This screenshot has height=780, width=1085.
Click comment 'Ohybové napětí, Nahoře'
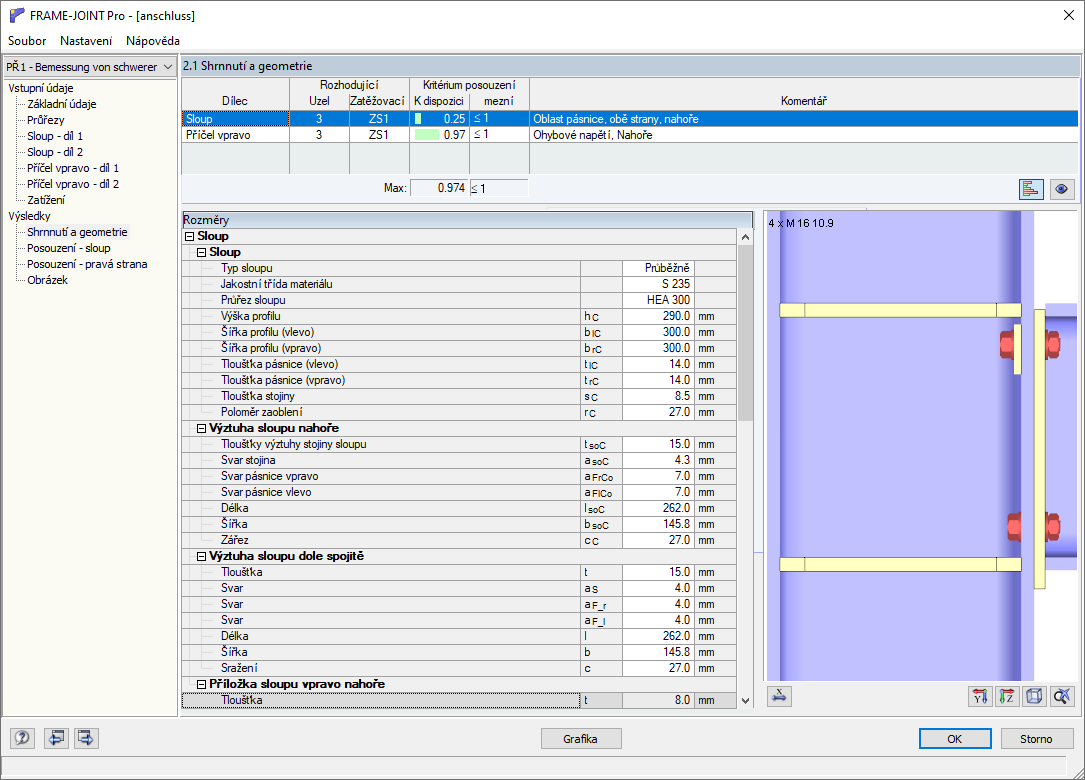click(x=592, y=135)
